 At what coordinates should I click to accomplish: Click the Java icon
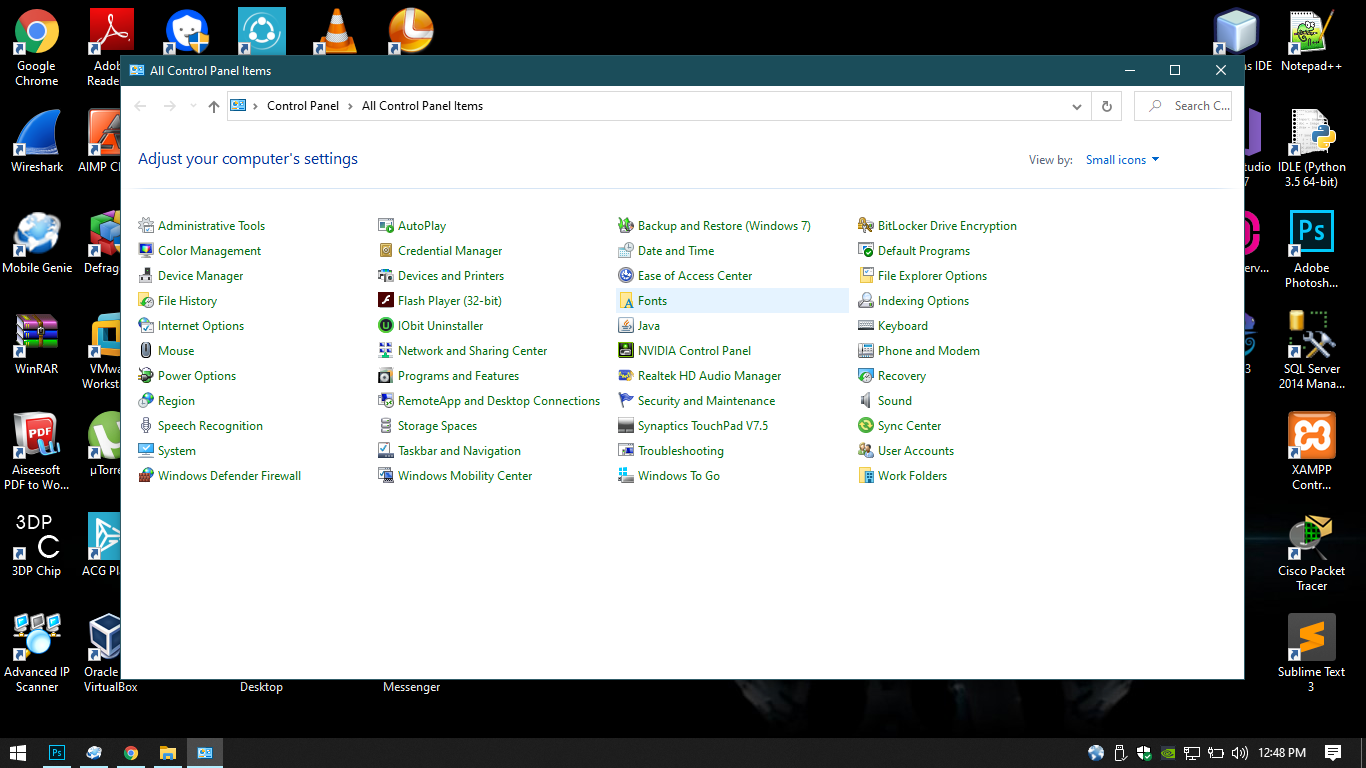pos(626,326)
